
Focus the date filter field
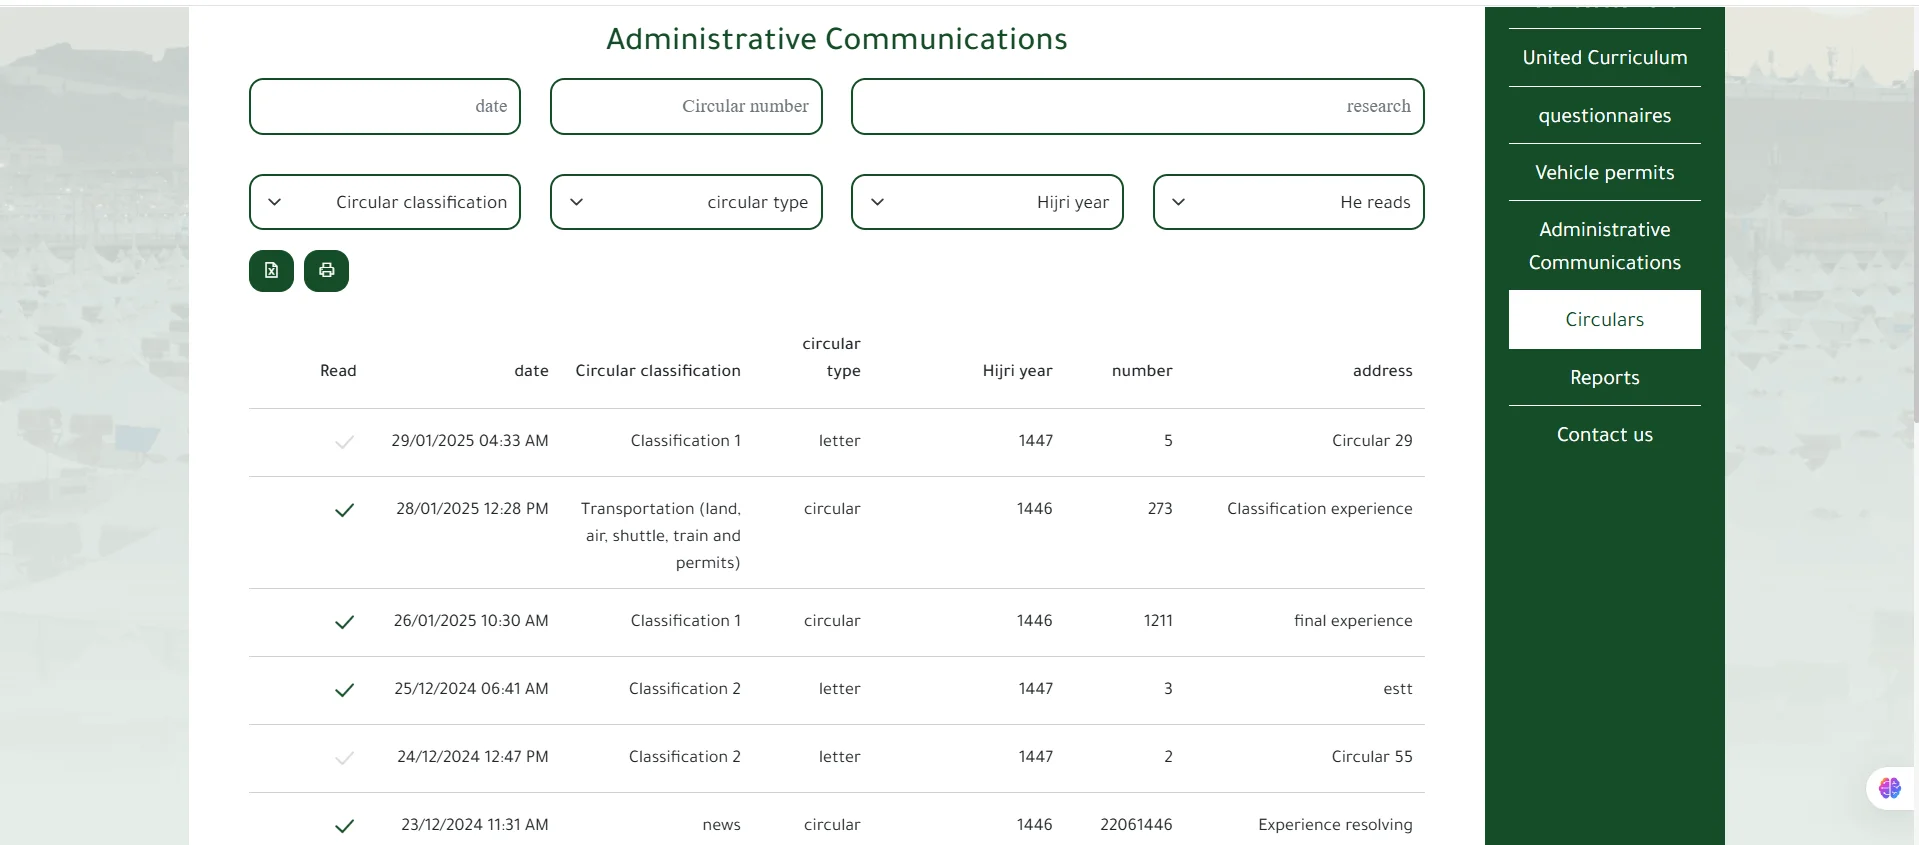(x=385, y=106)
